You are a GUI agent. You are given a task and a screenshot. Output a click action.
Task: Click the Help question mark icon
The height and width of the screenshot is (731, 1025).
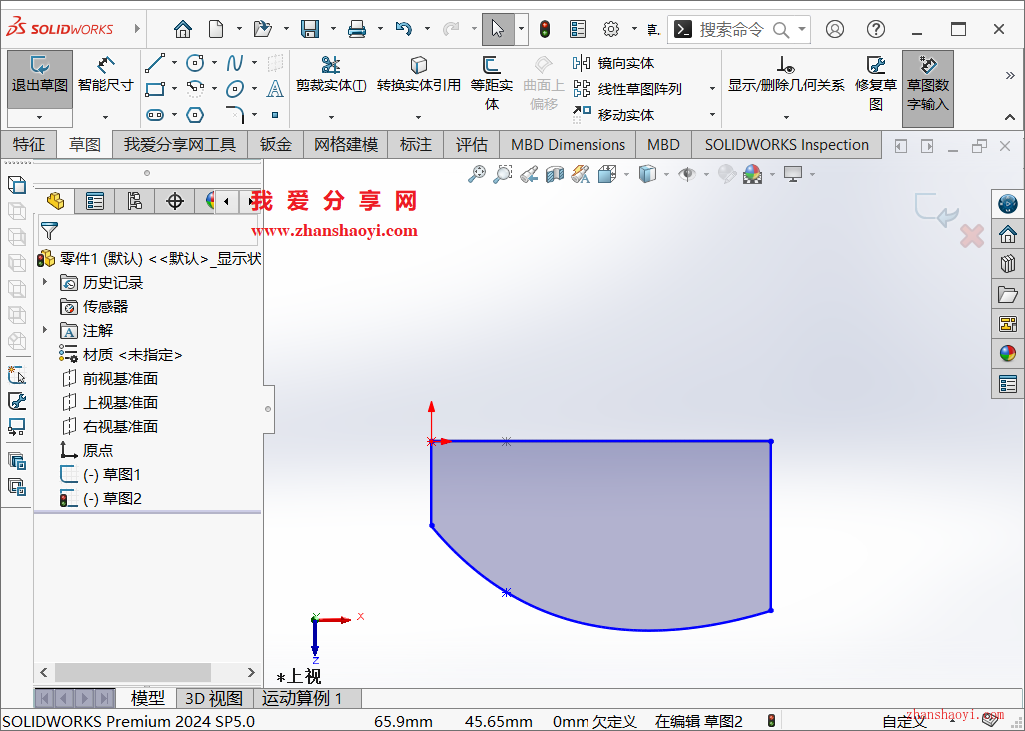(876, 29)
